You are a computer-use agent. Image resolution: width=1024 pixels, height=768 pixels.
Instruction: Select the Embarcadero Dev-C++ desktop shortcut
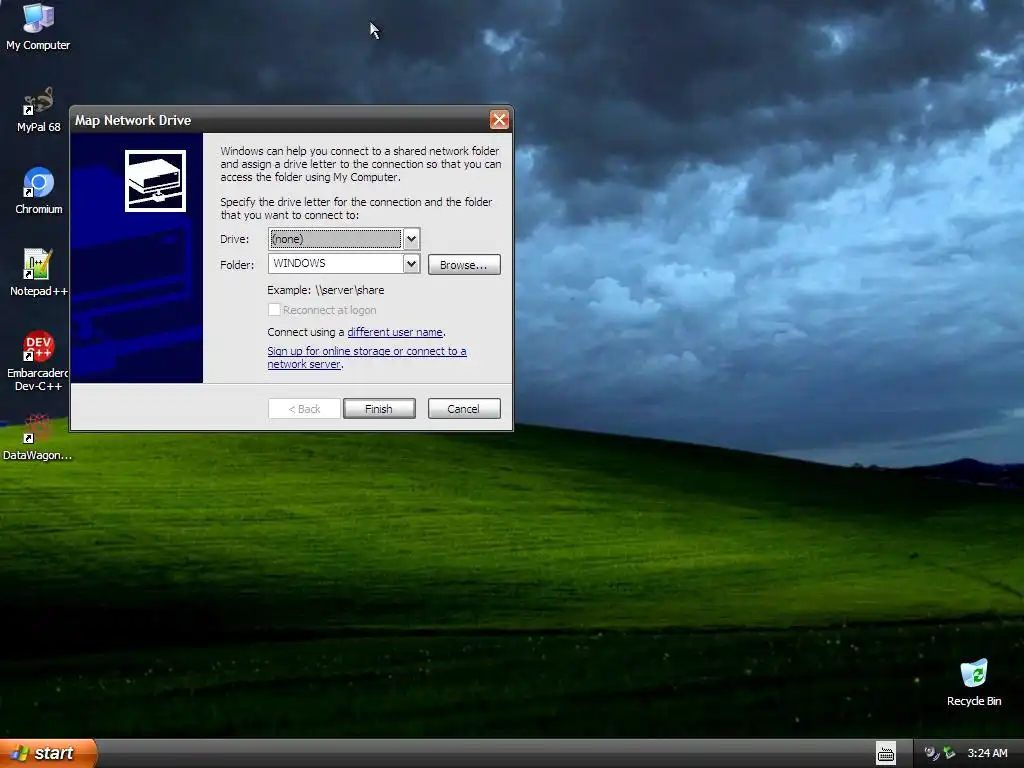[38, 360]
